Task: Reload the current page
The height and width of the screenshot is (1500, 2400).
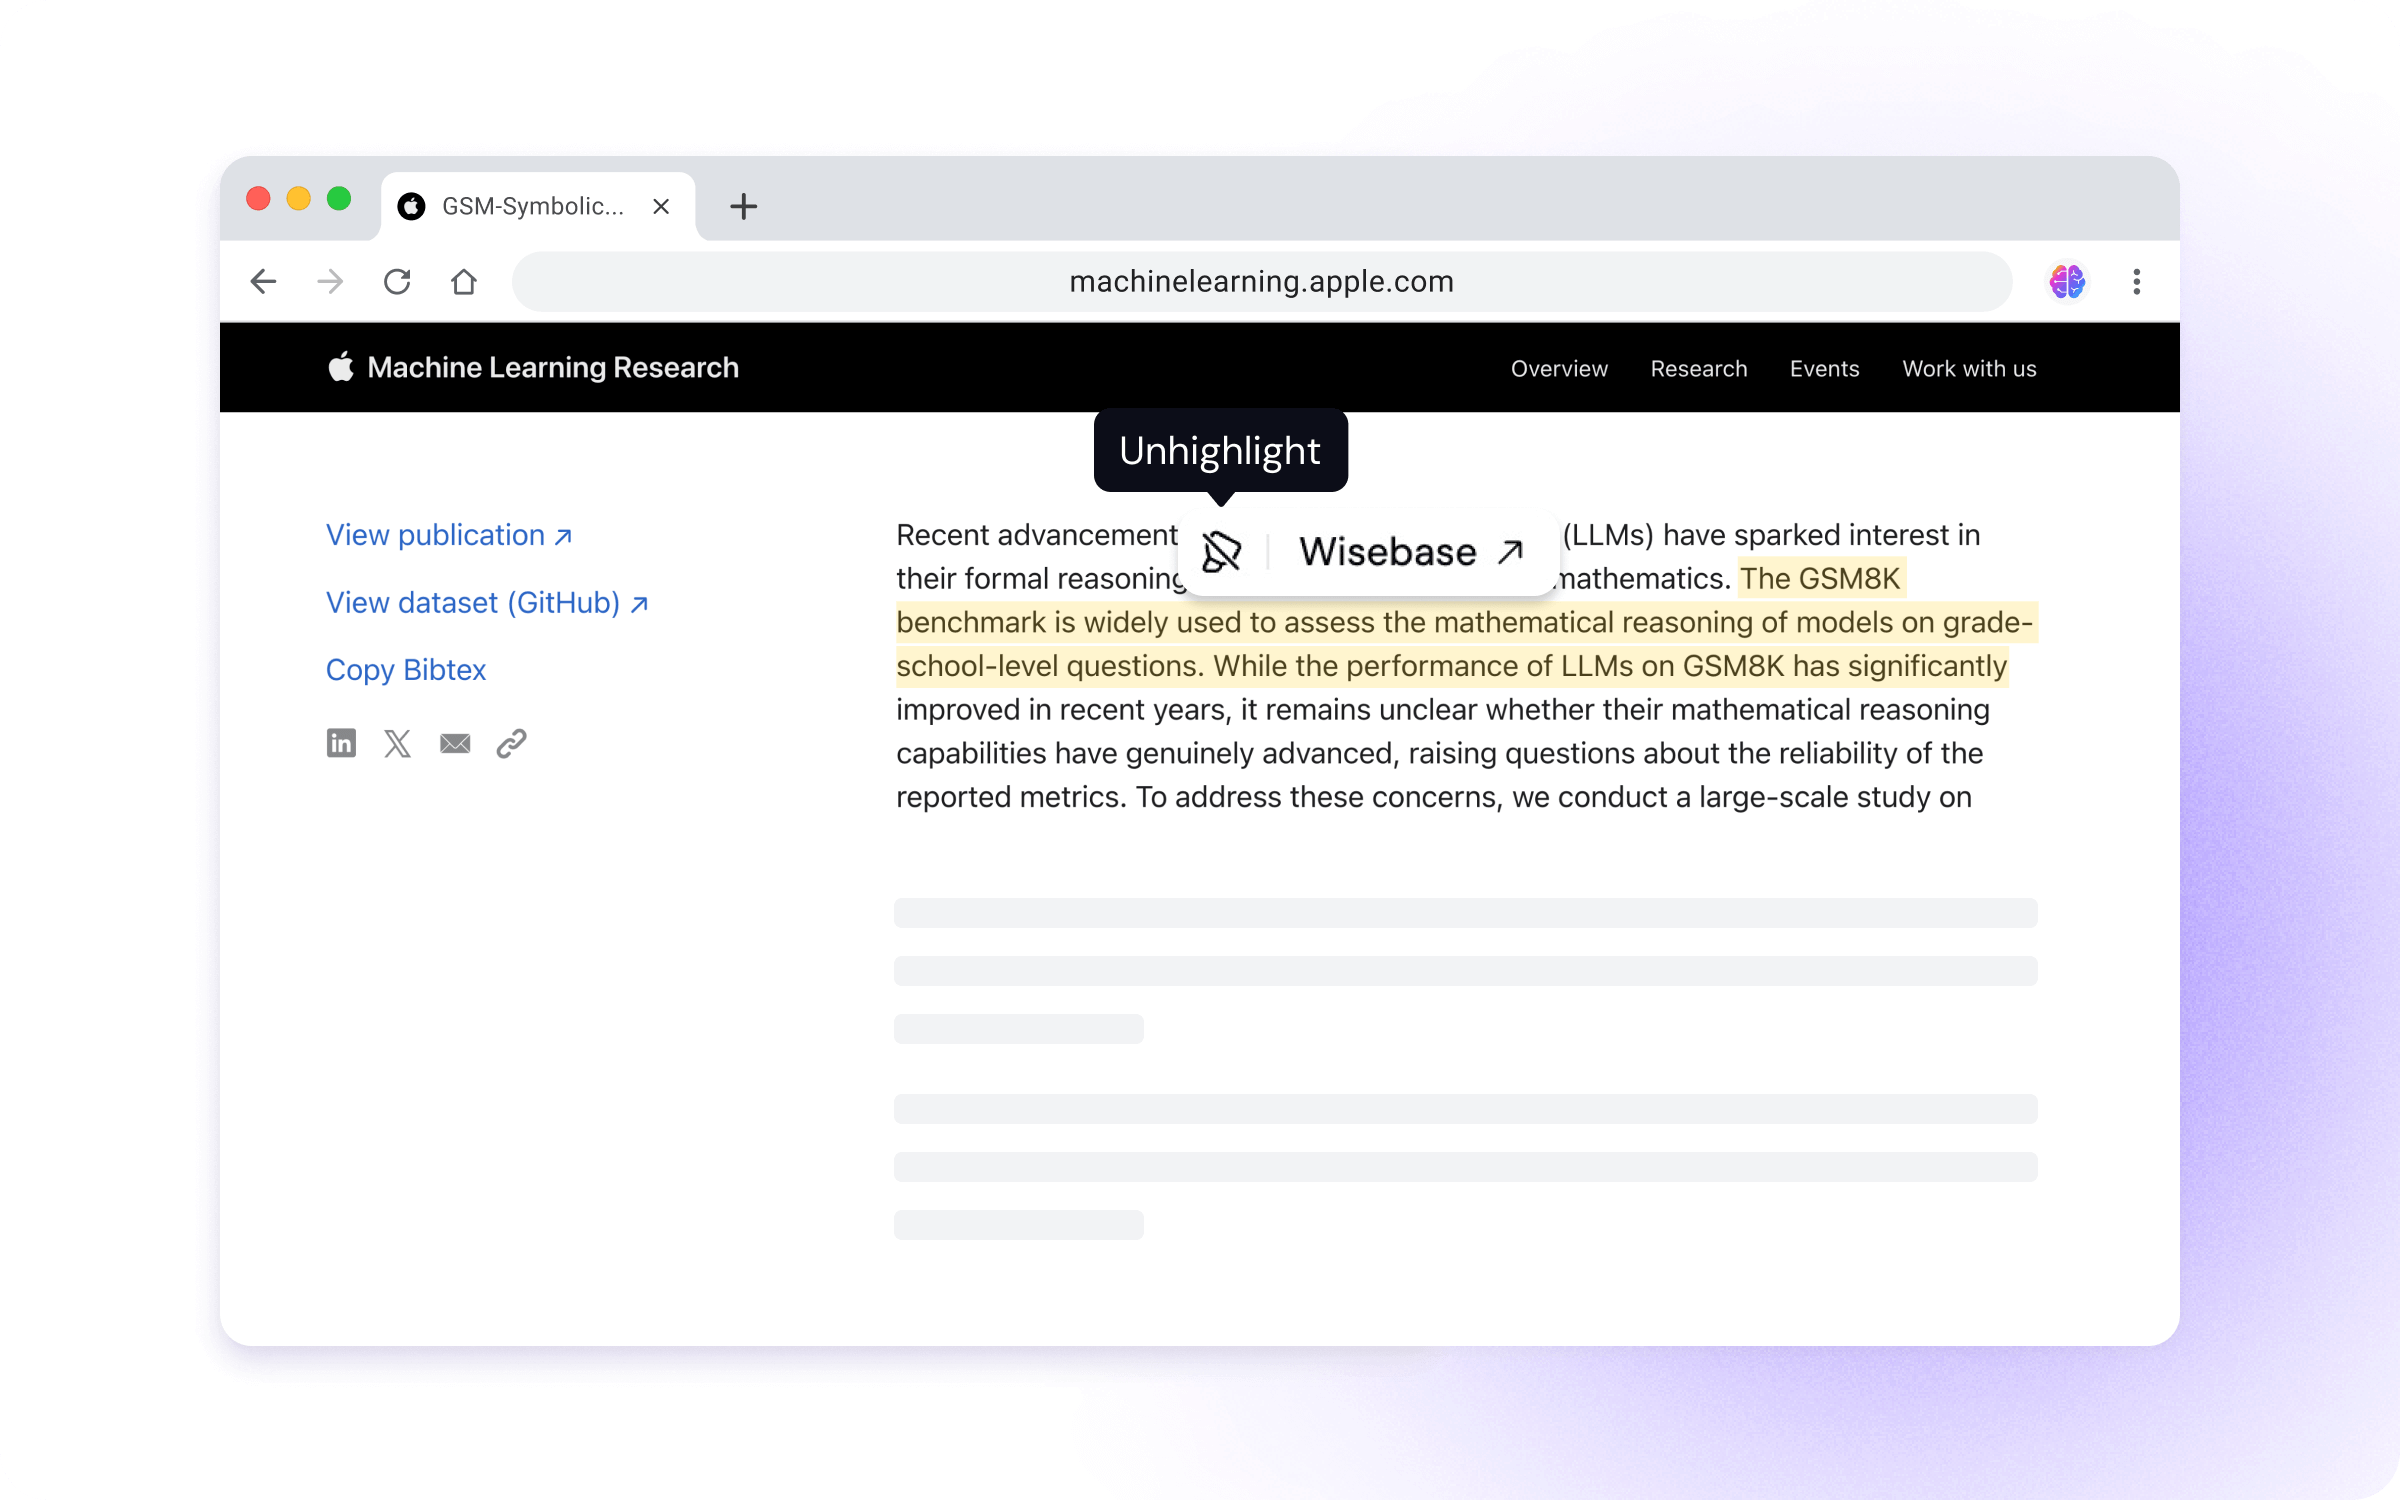Action: [x=397, y=282]
